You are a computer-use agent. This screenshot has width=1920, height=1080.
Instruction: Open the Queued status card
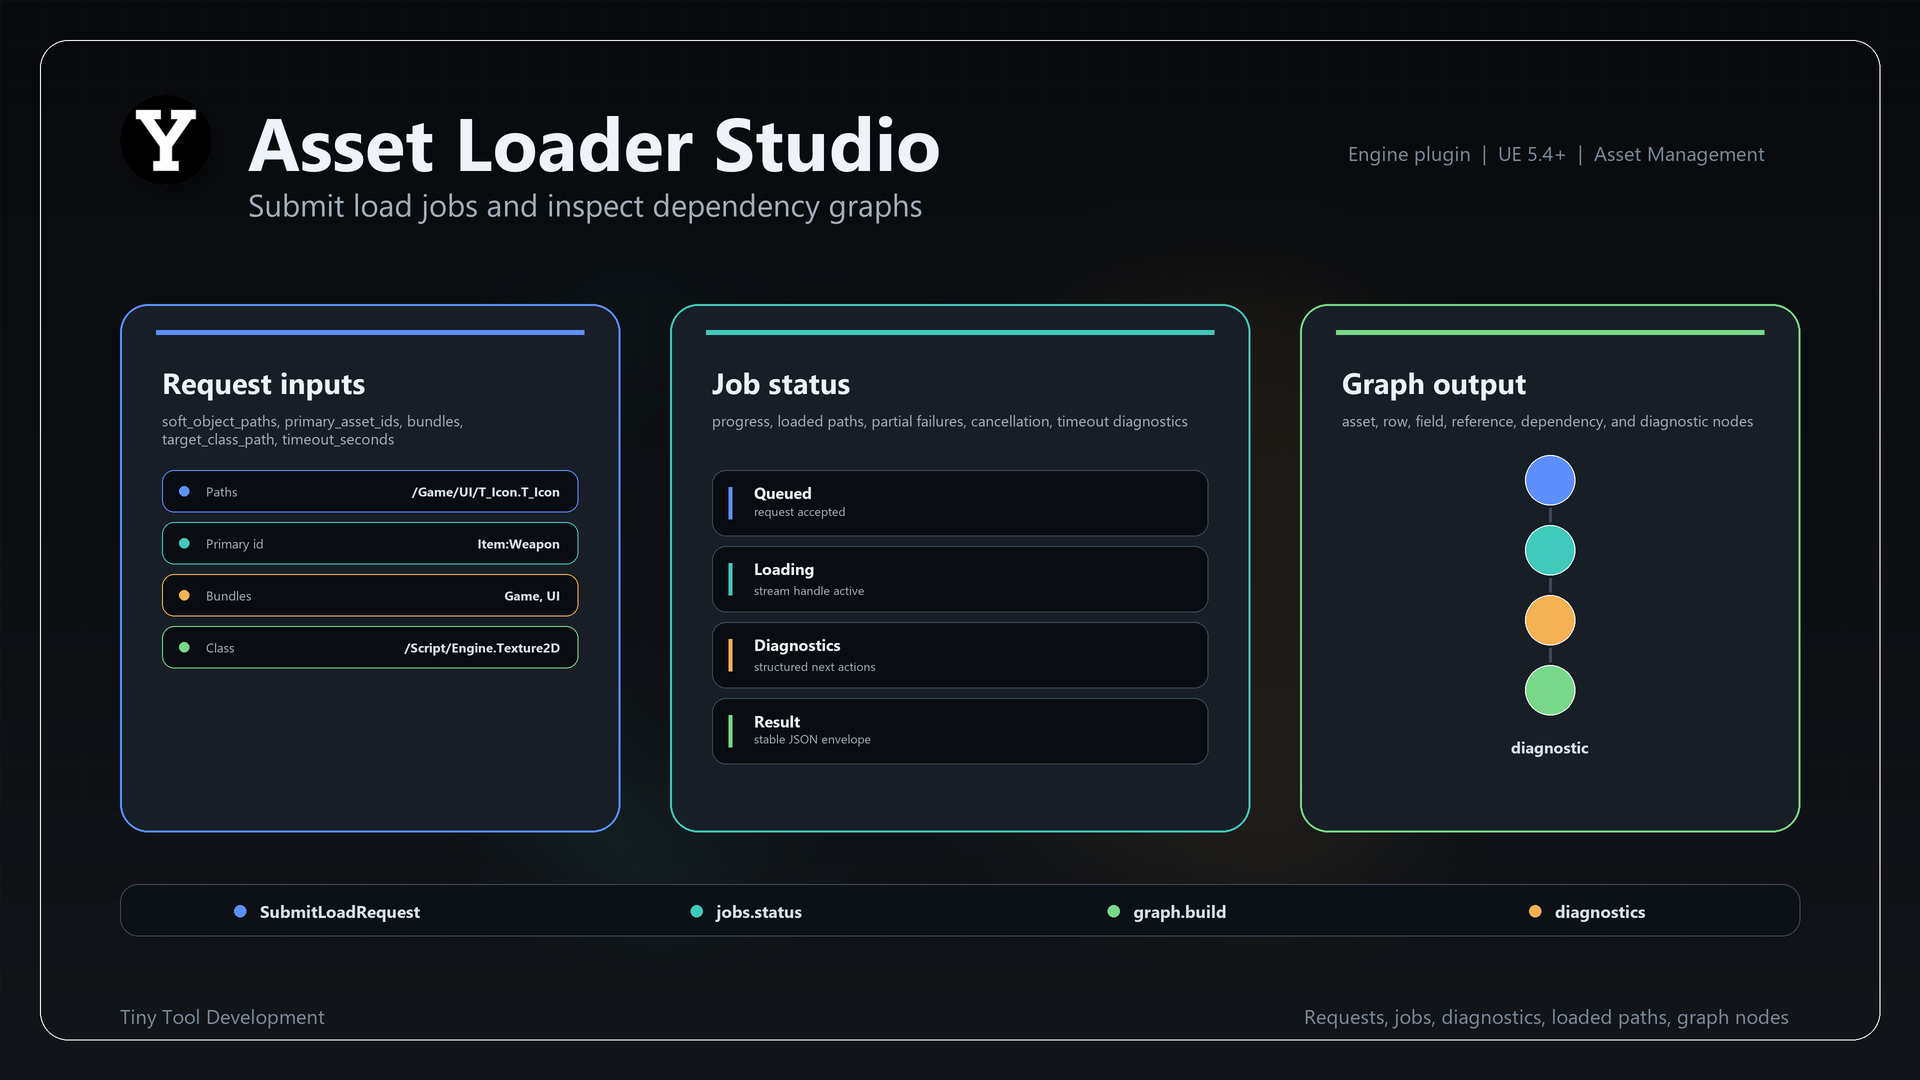[960, 503]
